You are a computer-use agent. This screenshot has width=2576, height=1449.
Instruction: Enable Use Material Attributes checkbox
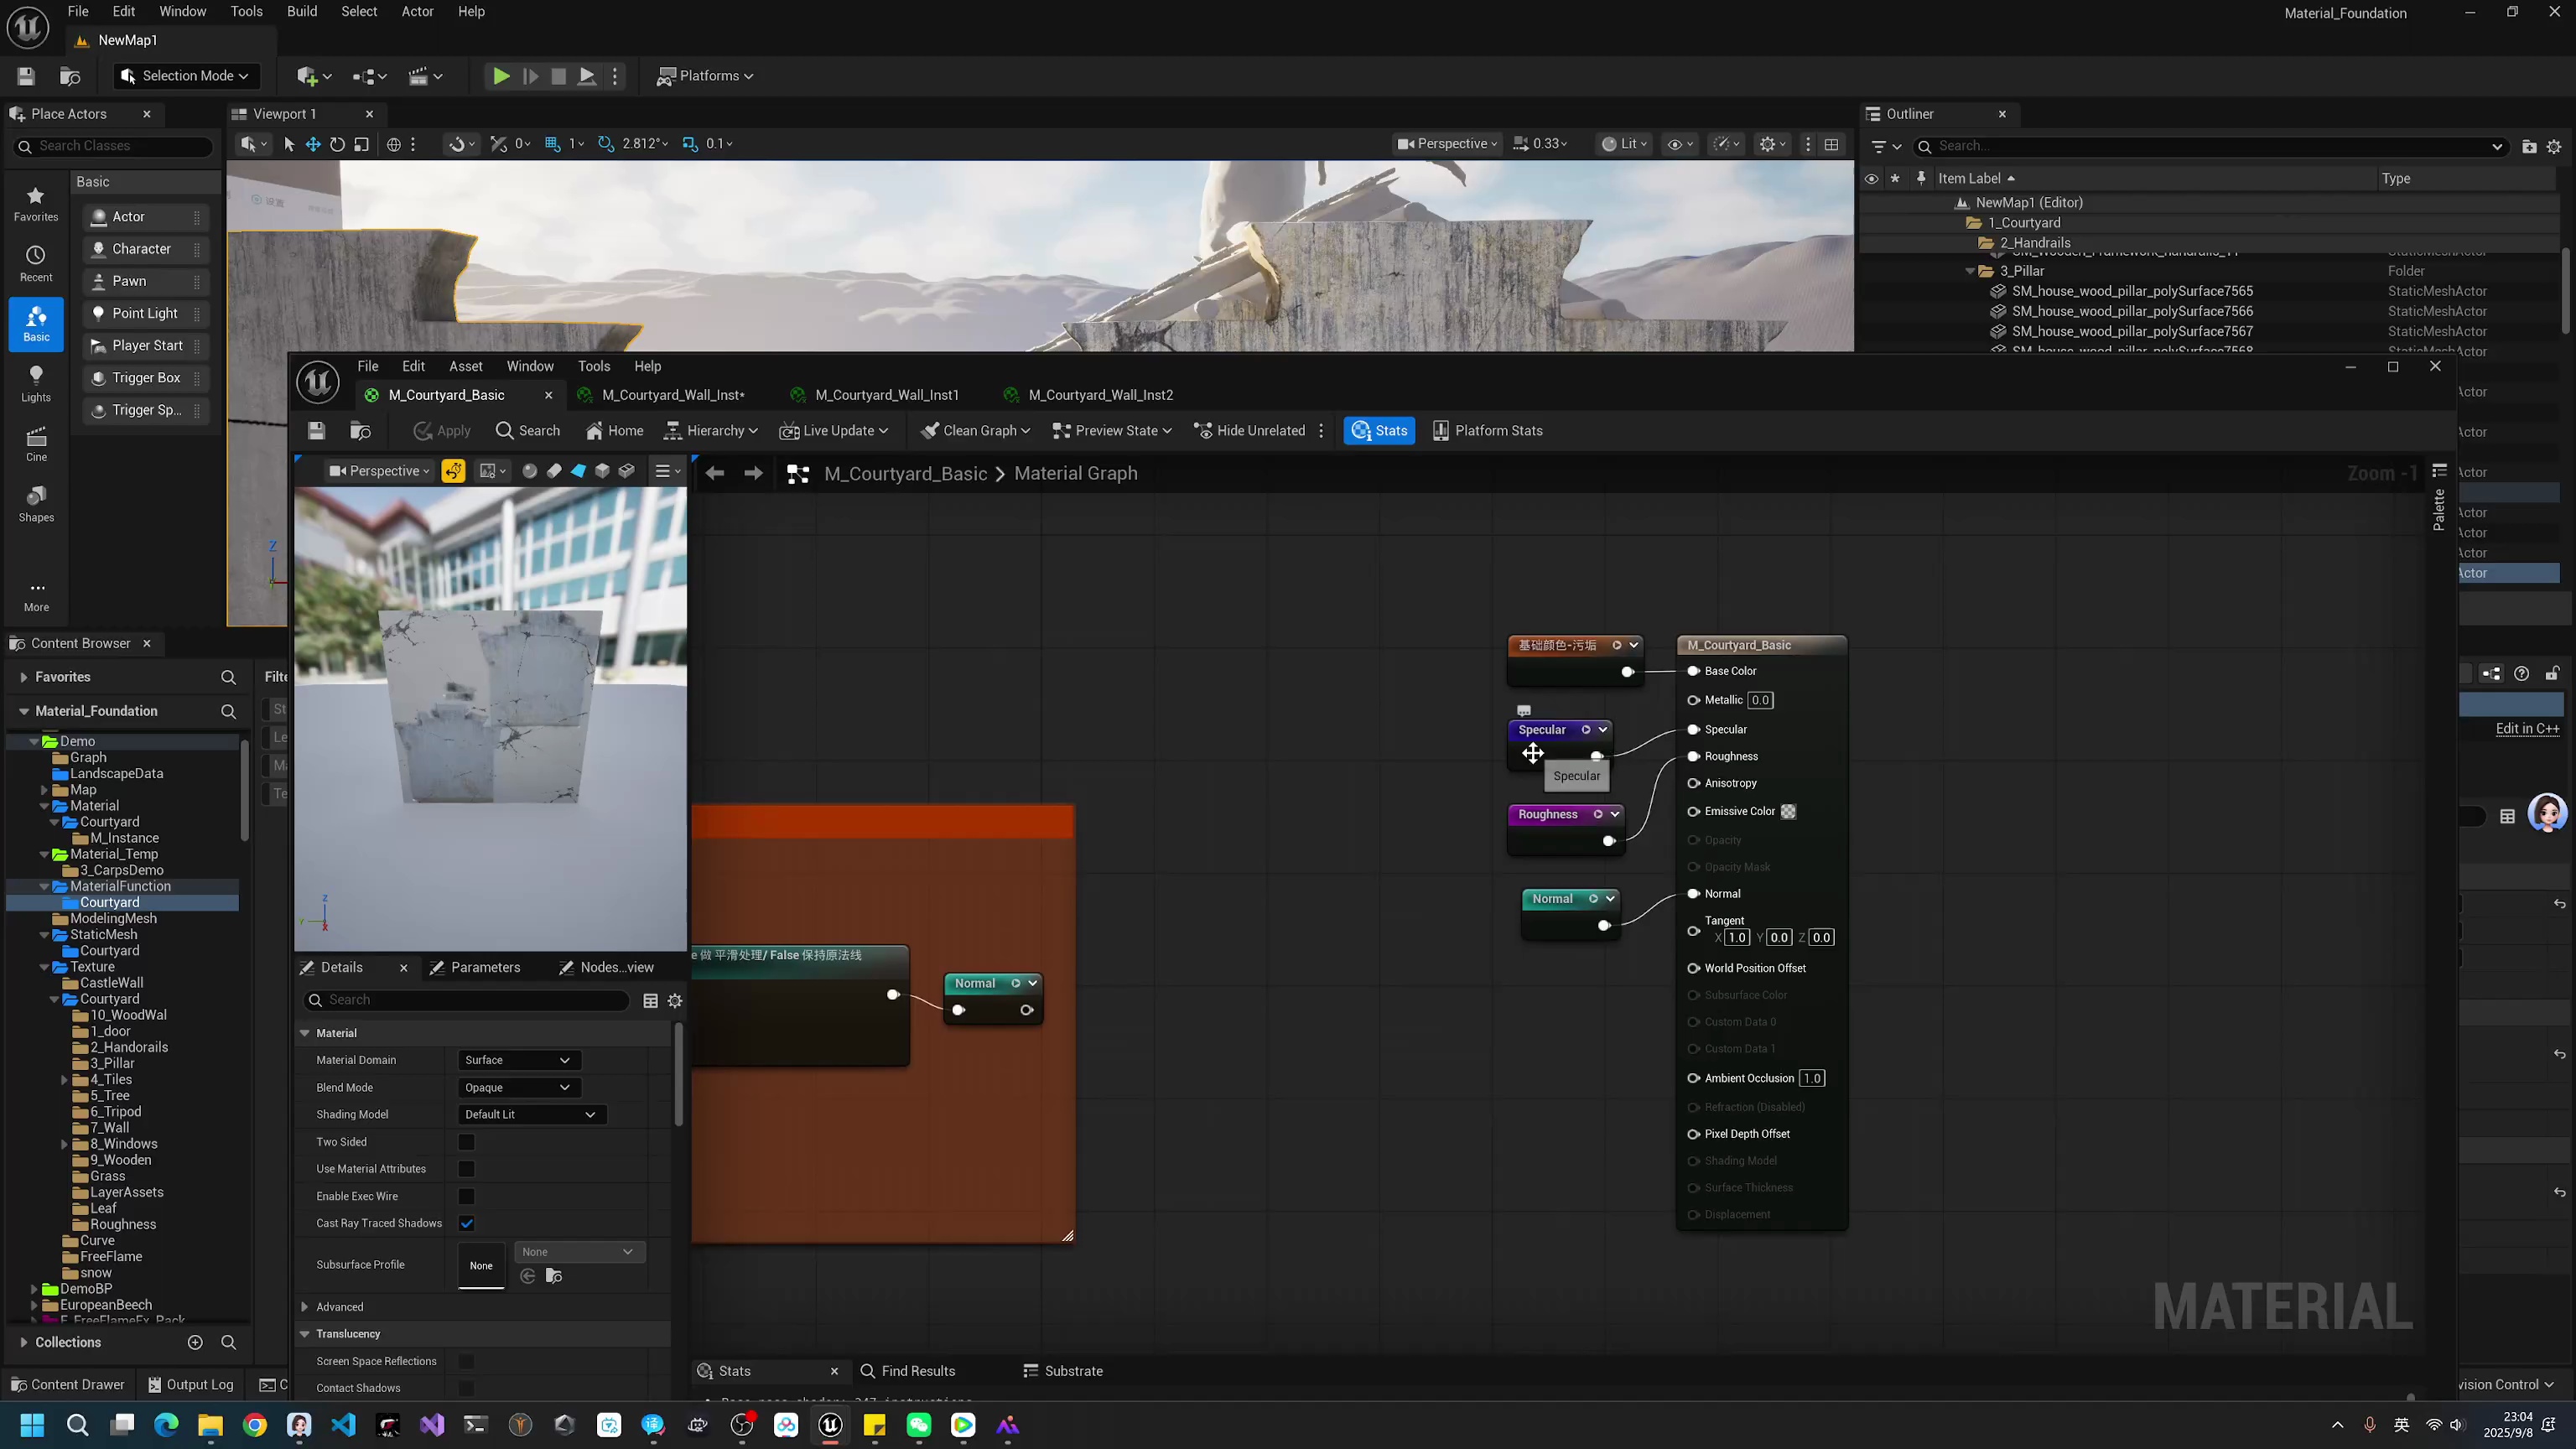pyautogui.click(x=467, y=1169)
